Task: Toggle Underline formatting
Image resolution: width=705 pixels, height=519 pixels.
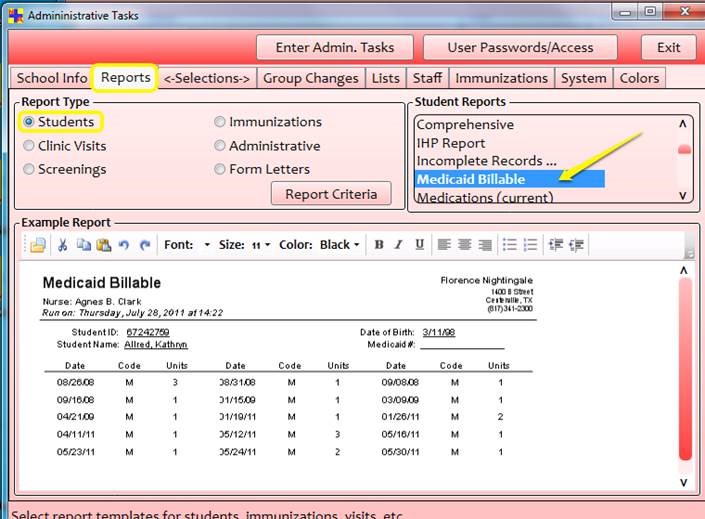Action: point(419,244)
